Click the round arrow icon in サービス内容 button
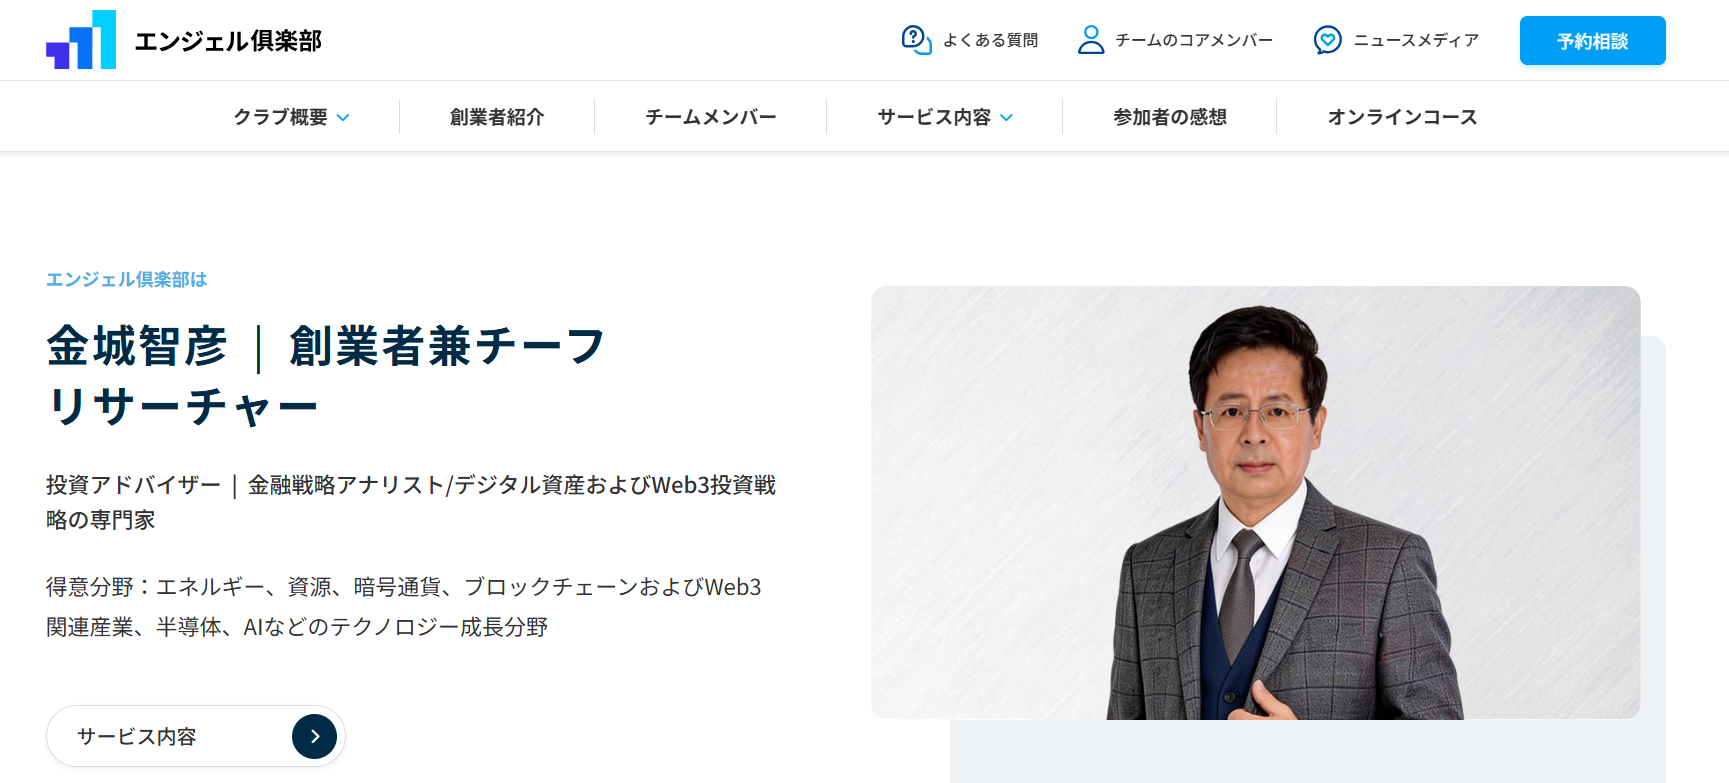 coord(314,736)
